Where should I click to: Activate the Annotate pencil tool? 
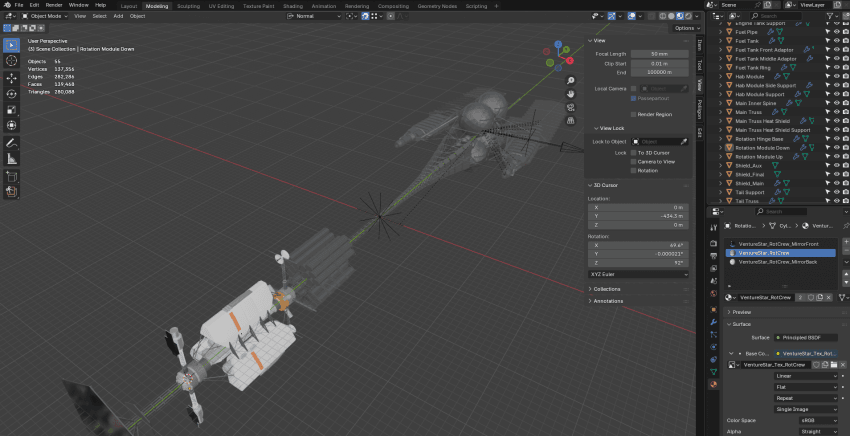click(x=11, y=143)
